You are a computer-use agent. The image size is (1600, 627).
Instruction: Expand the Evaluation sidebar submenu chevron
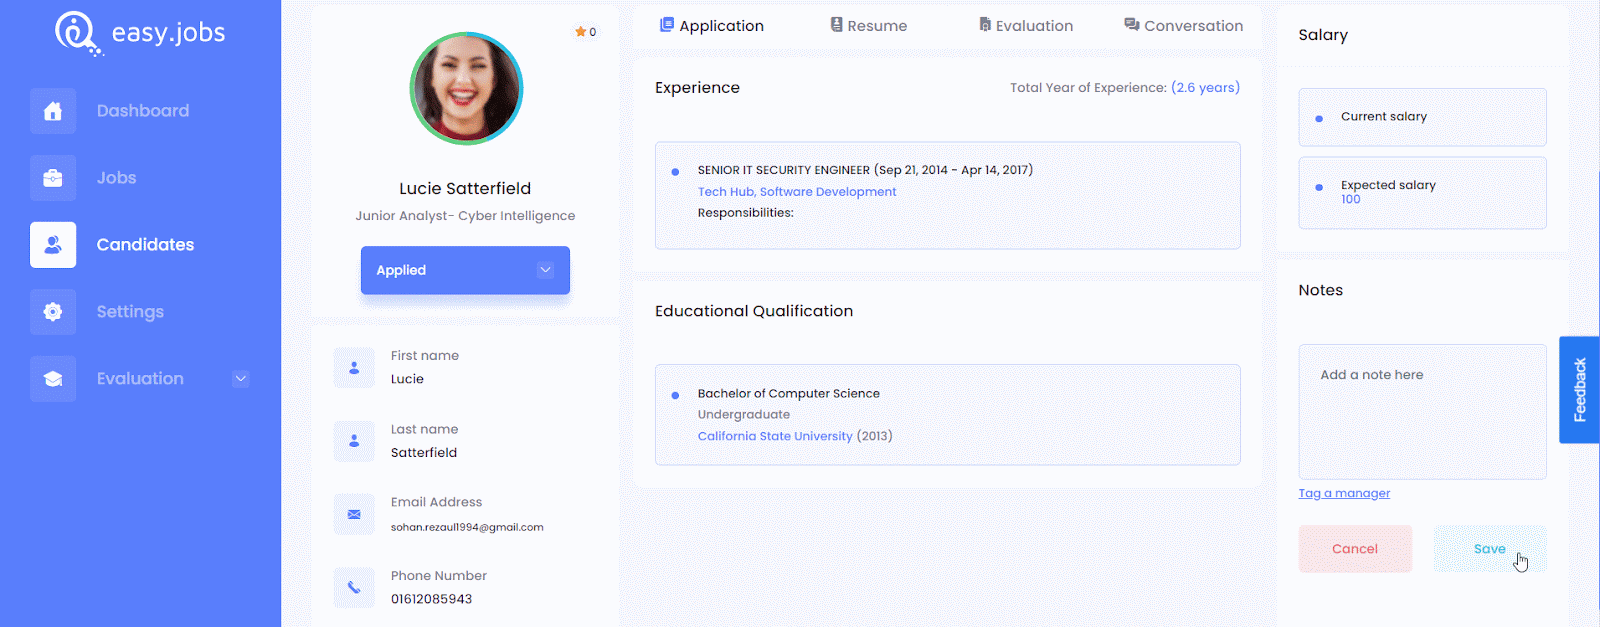pyautogui.click(x=240, y=379)
